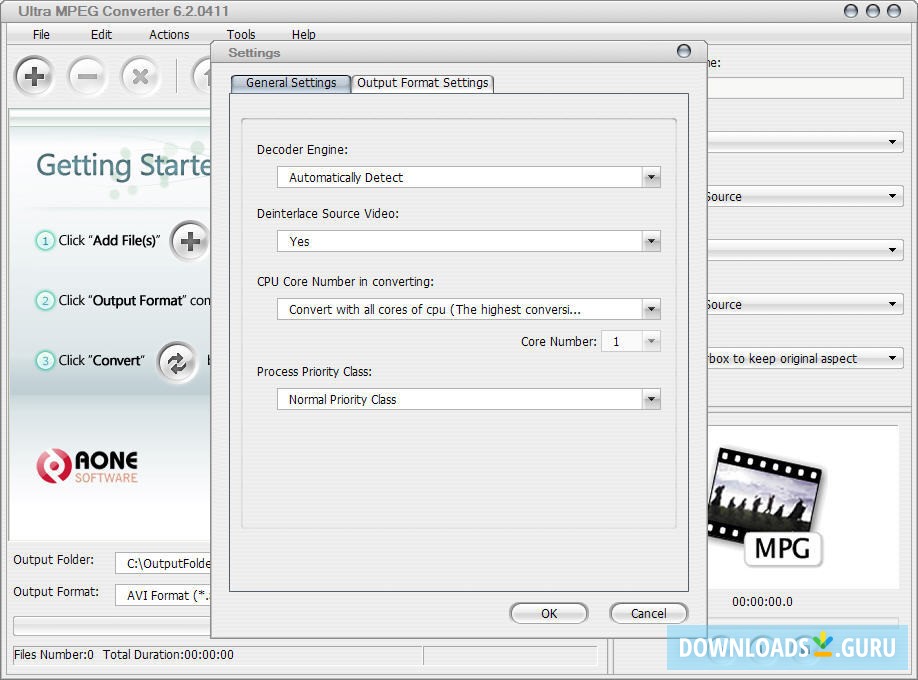Click the Process Priority Class label
The height and width of the screenshot is (680, 918).
tap(314, 372)
